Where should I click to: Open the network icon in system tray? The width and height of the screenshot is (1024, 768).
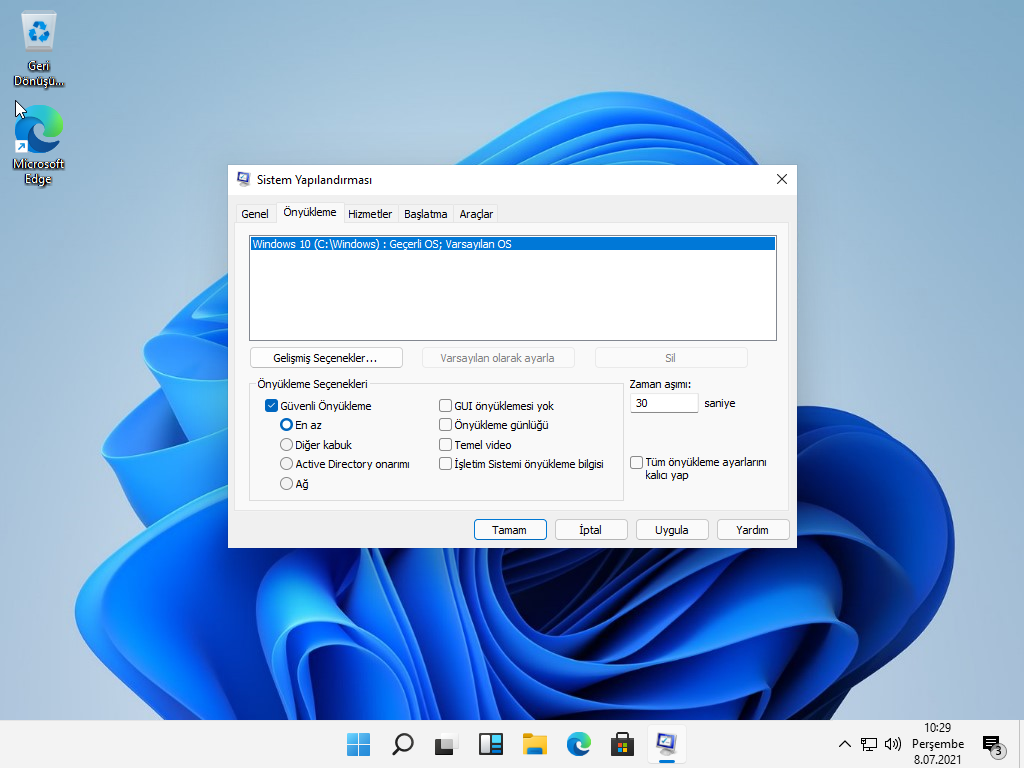868,744
